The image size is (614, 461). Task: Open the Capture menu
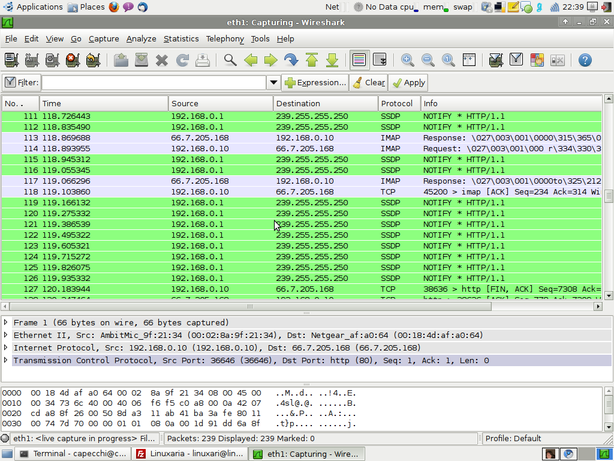pyautogui.click(x=103, y=39)
